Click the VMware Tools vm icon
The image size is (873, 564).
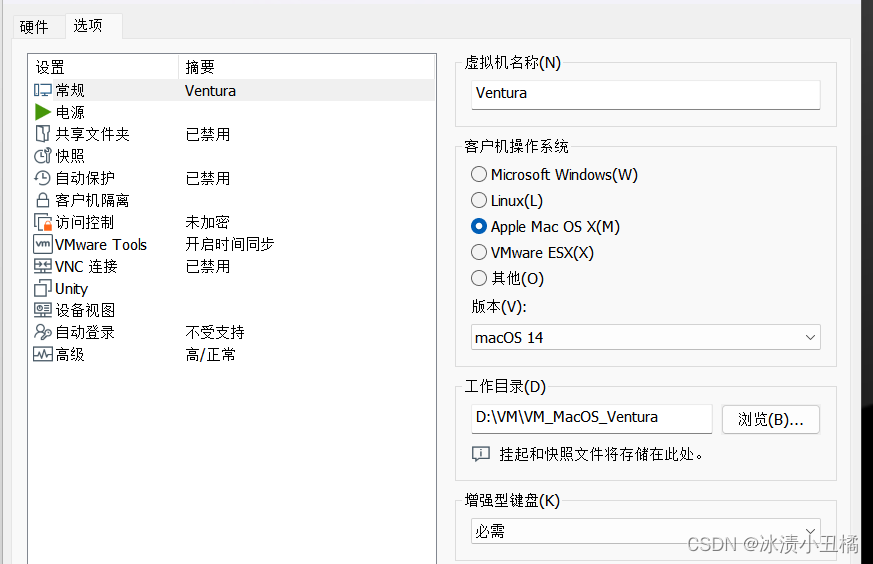[x=43, y=244]
